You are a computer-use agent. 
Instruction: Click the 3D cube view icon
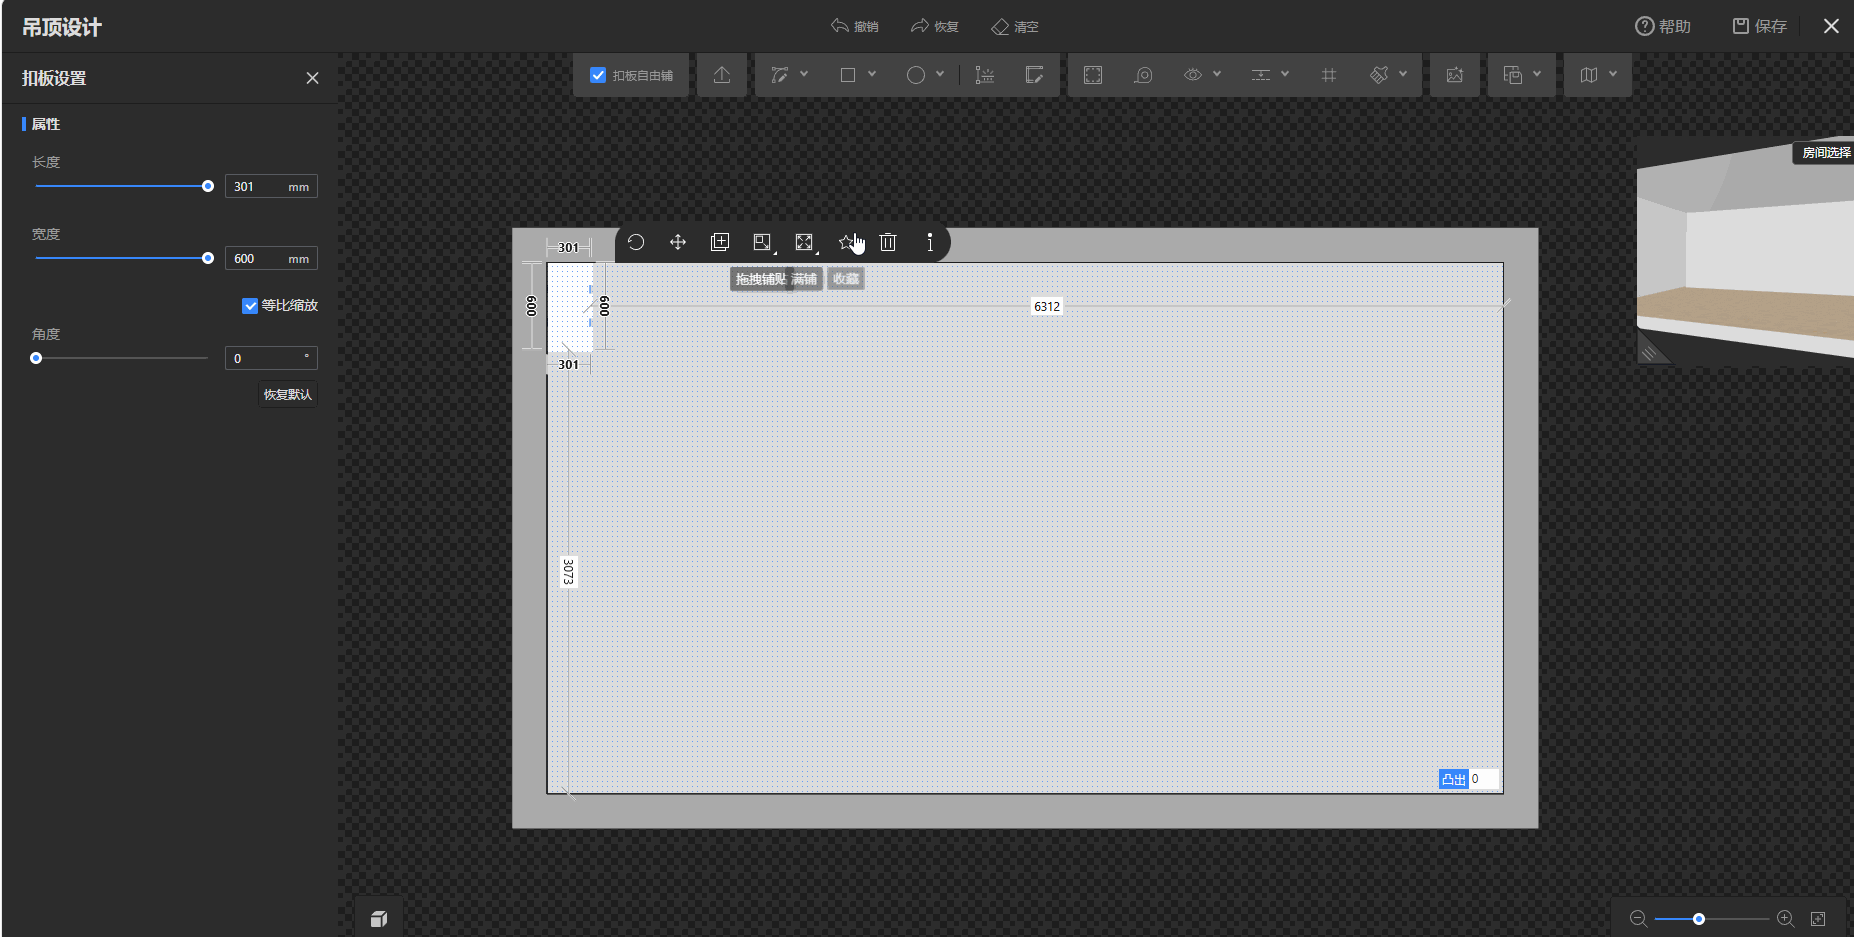(379, 918)
